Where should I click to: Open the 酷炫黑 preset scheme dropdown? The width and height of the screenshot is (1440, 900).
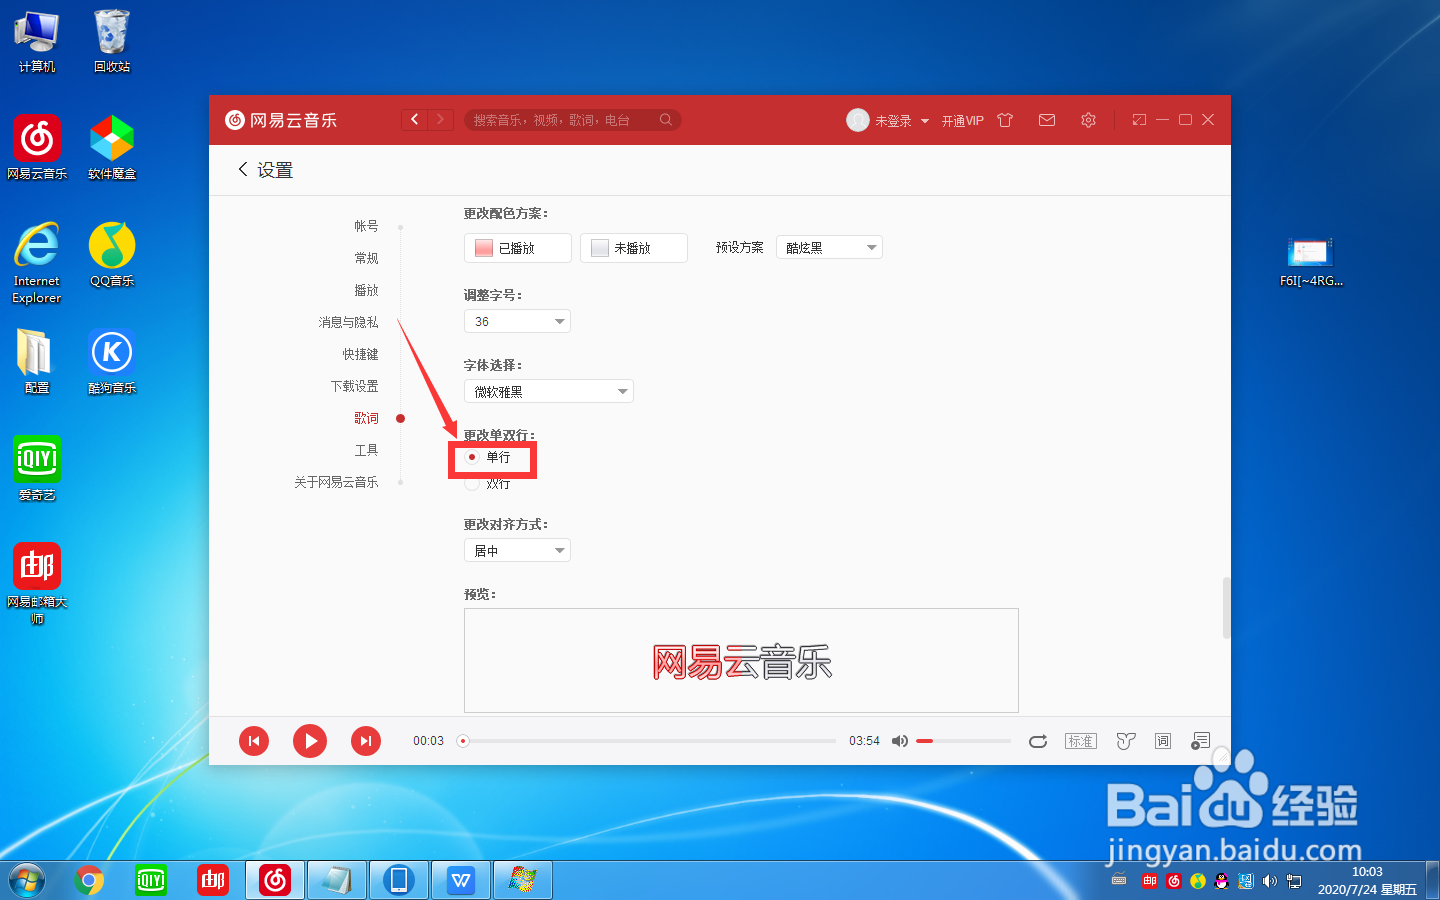(x=829, y=247)
